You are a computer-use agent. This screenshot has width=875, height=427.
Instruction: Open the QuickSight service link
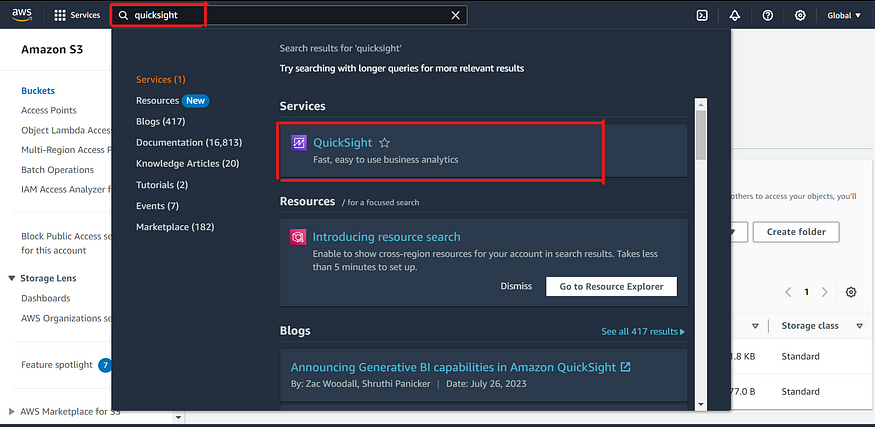pos(343,143)
